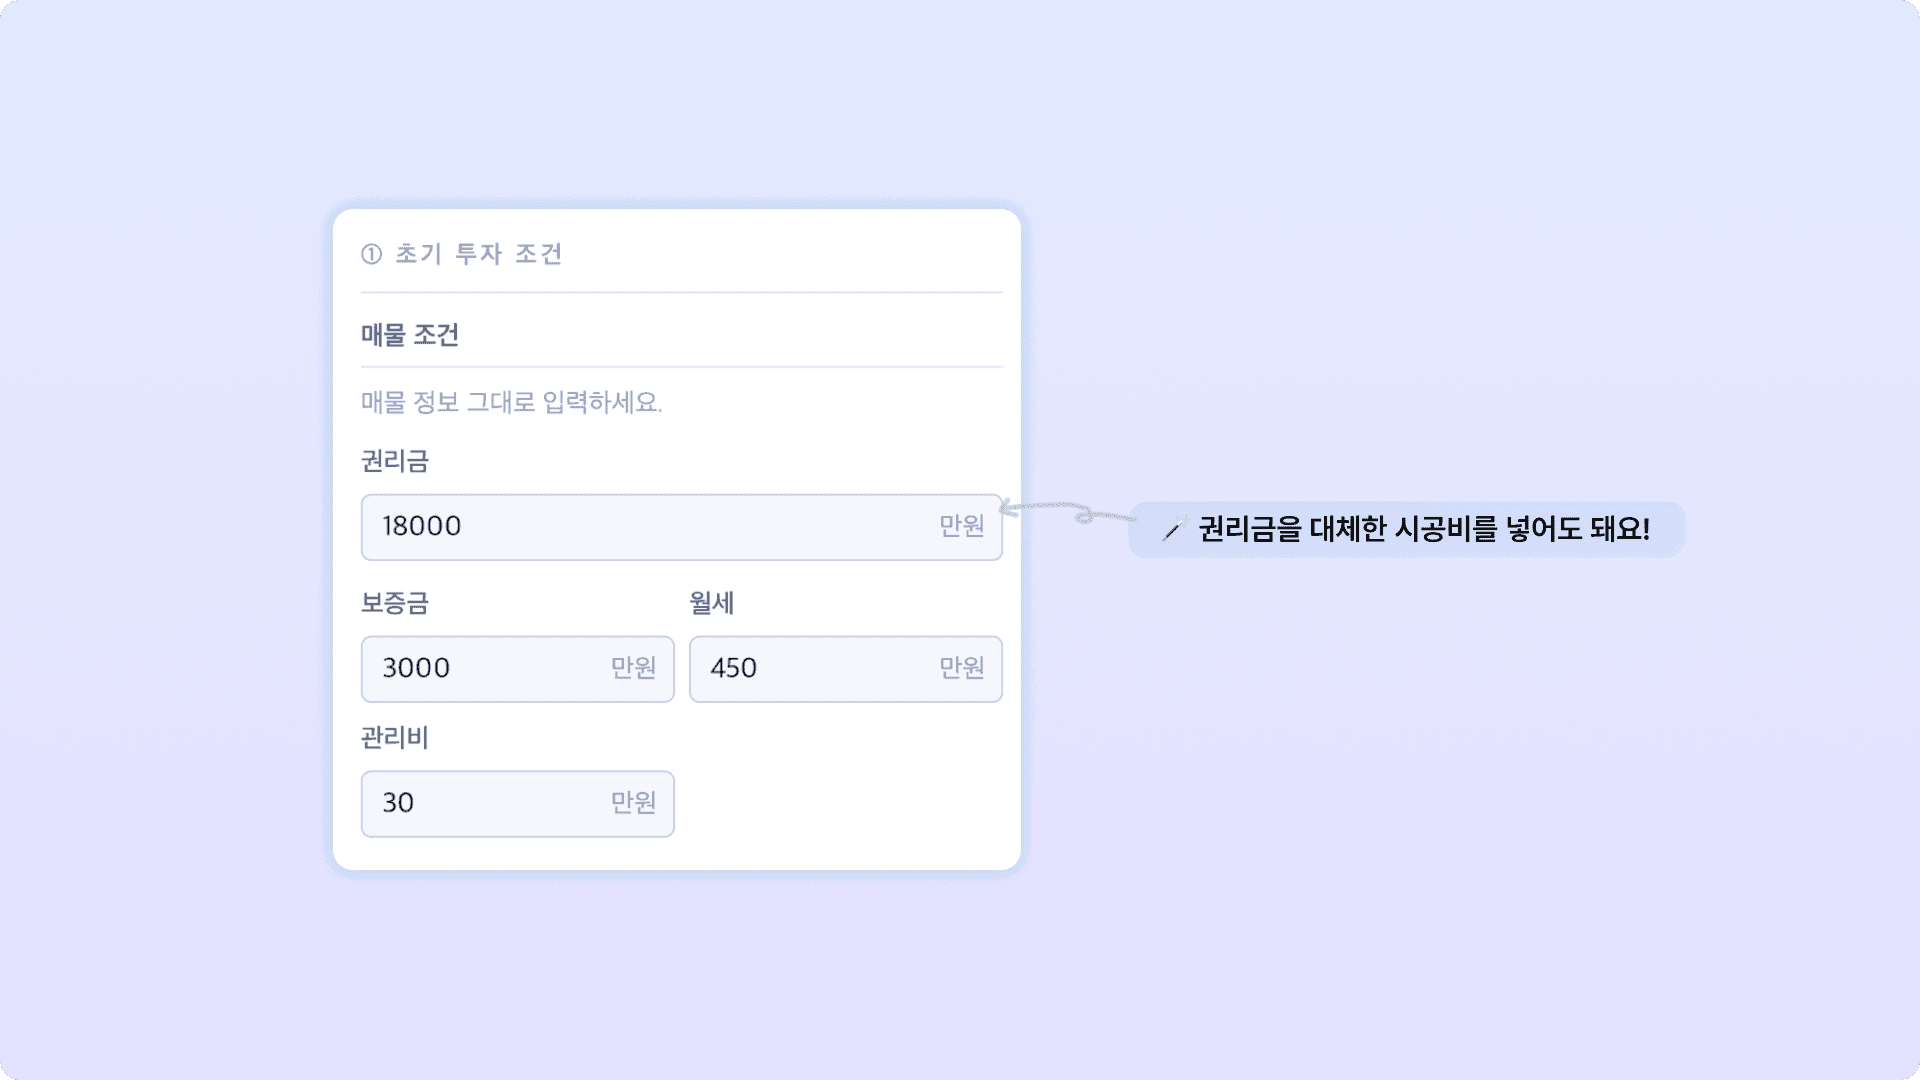Click the 만원 label in the 보증금 field
This screenshot has width=1920, height=1080.
click(x=630, y=669)
